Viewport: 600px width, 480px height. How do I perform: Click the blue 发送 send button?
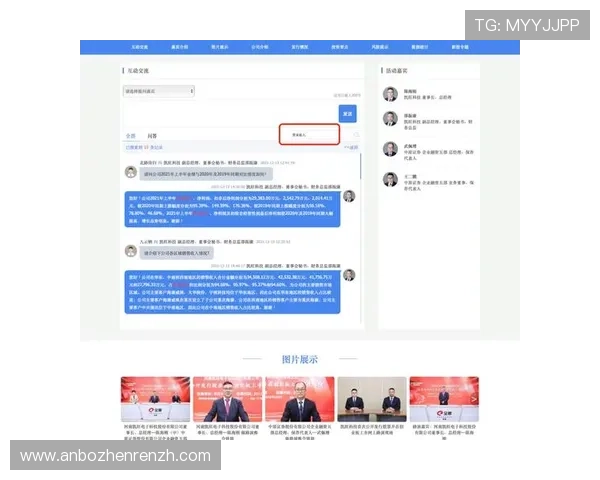(347, 114)
